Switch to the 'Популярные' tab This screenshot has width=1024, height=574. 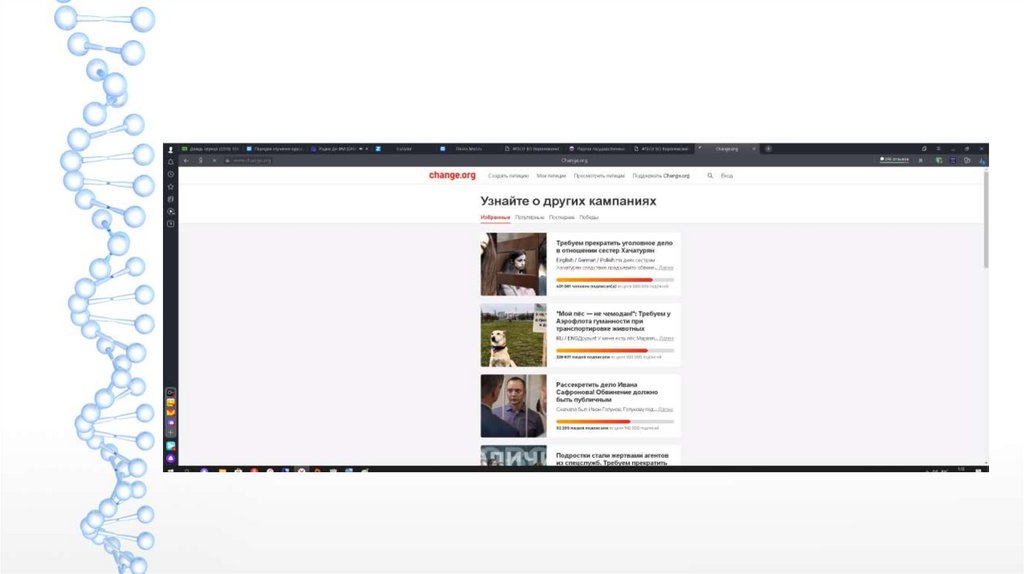click(530, 217)
